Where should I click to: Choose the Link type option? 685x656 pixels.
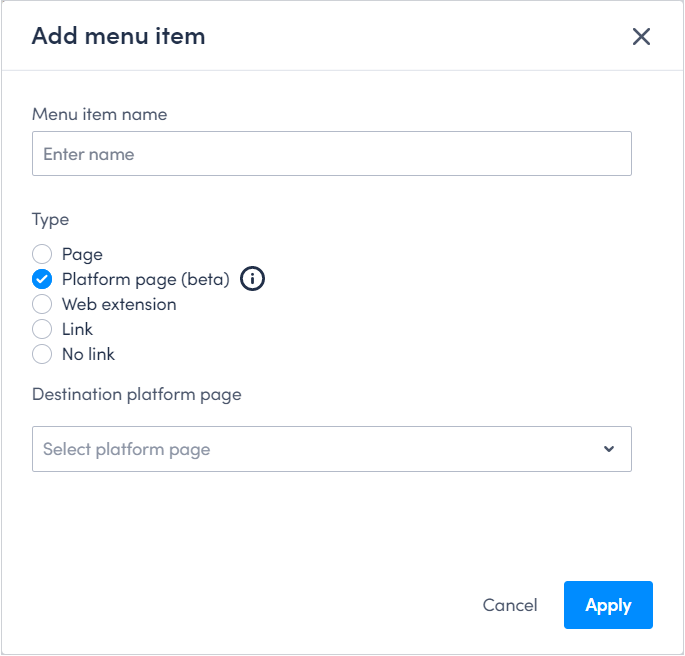pos(42,329)
